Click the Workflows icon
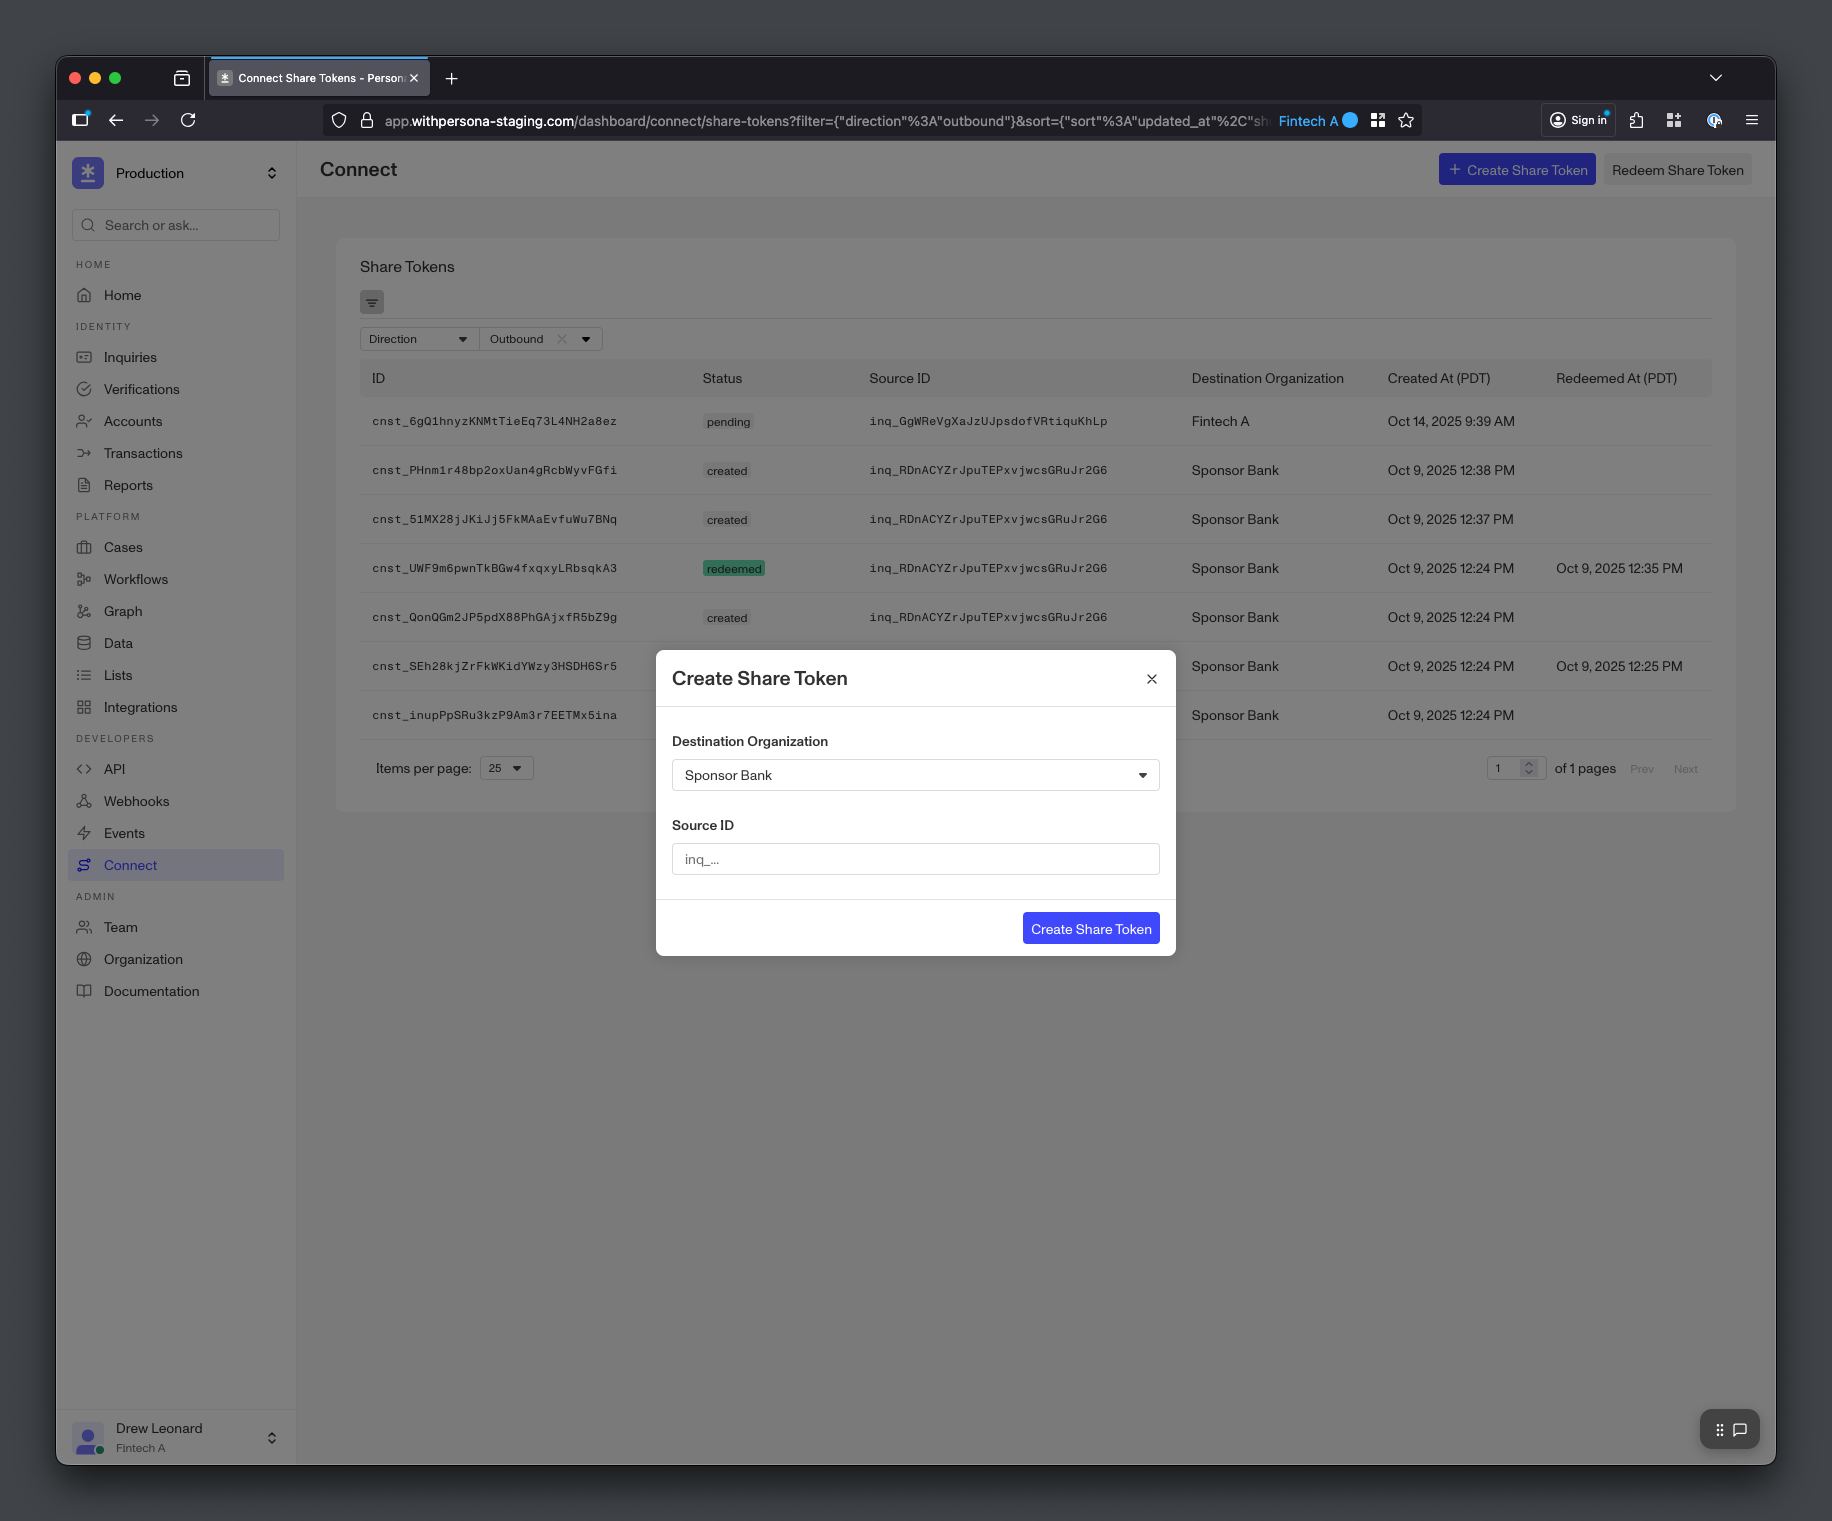Image resolution: width=1832 pixels, height=1521 pixels. 86,579
